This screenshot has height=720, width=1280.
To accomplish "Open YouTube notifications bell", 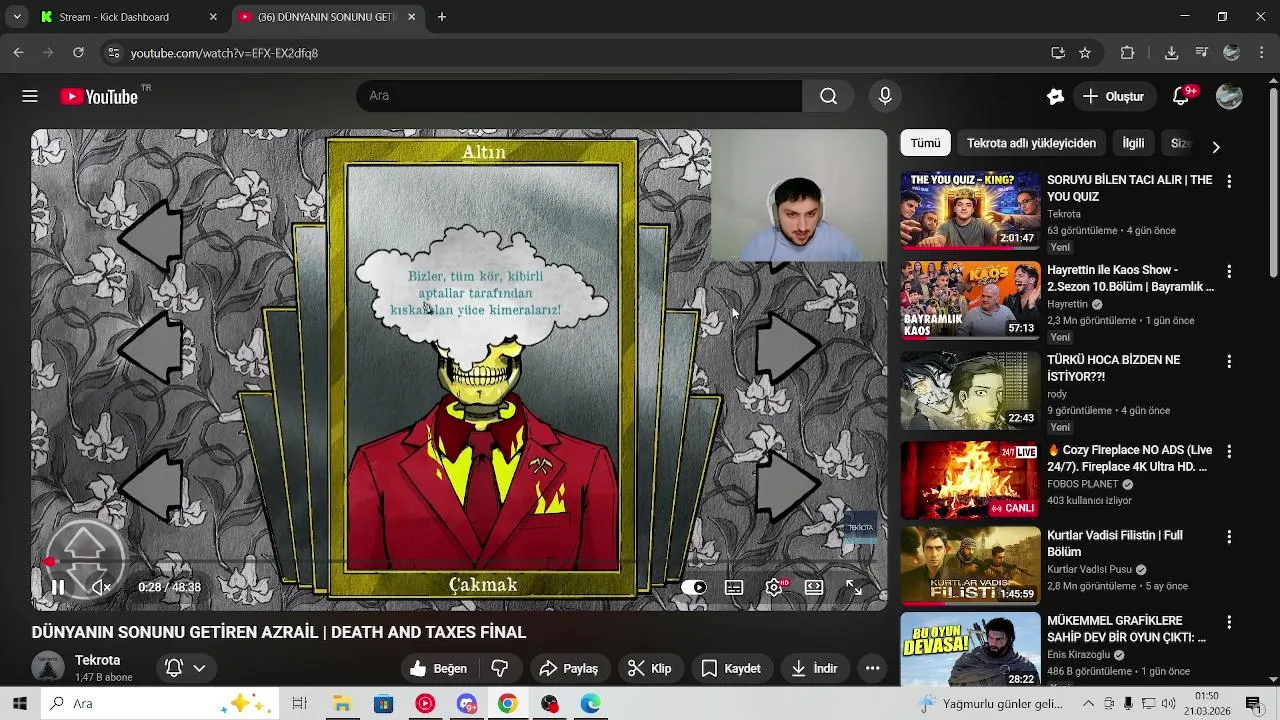I will click(1181, 97).
